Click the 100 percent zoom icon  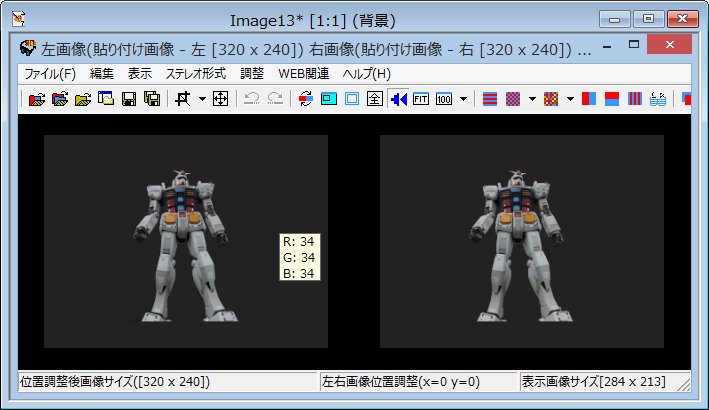444,99
